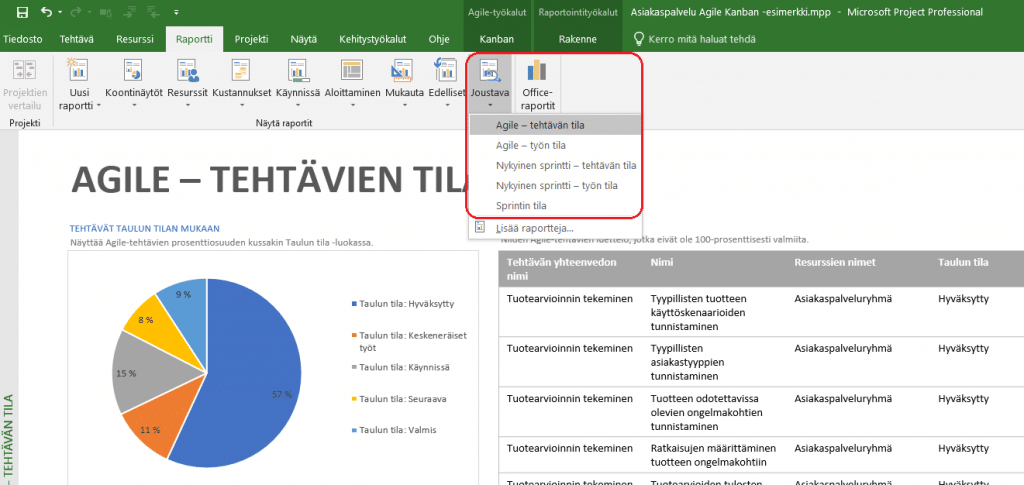The image size is (1024, 485).
Task: Click the Resurssit report icon
Action: [187, 70]
